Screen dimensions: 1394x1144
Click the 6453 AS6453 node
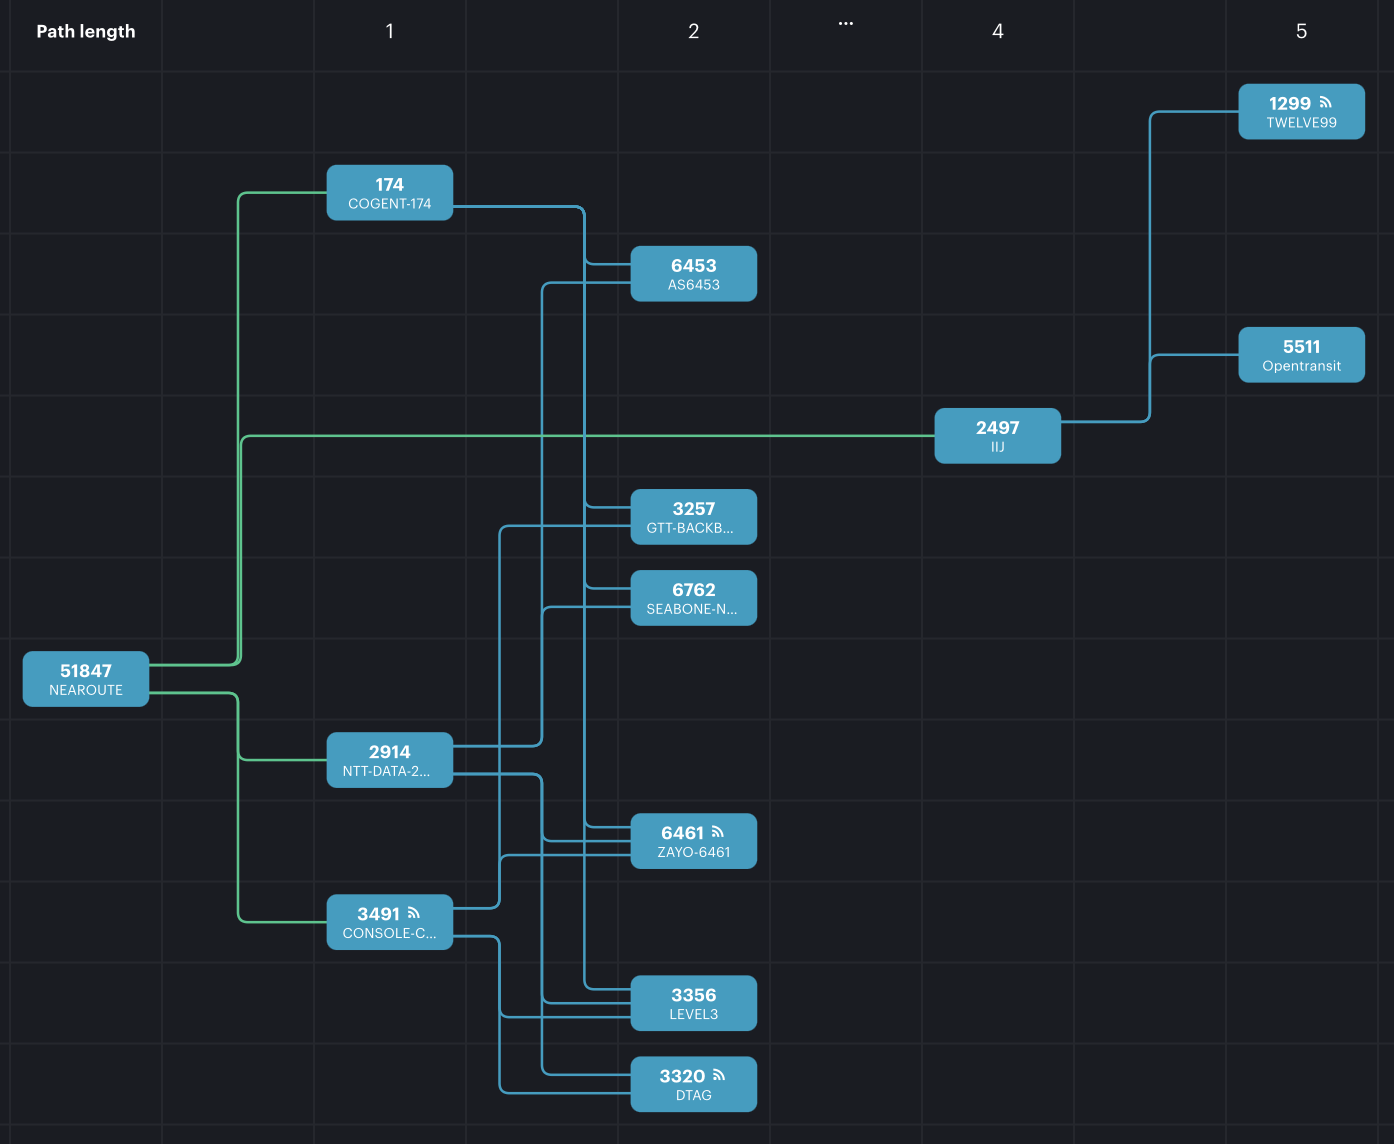click(693, 274)
